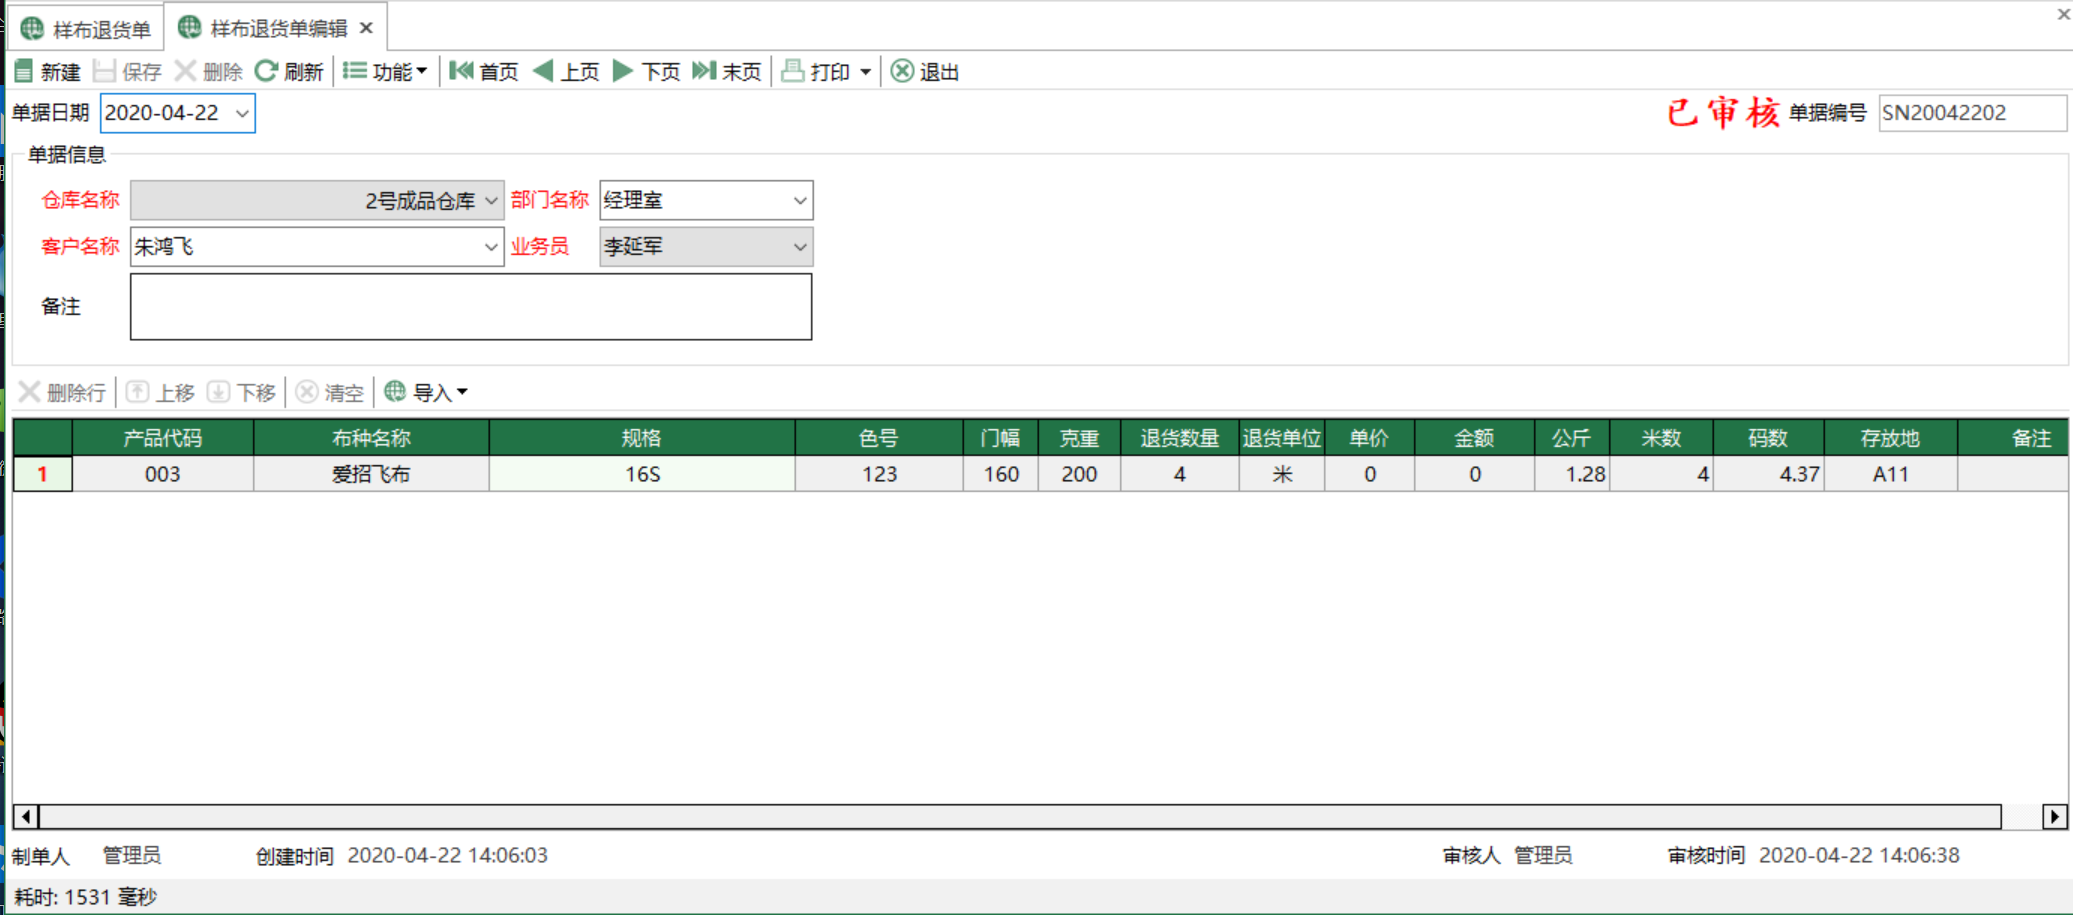Click the 色号 column header
Screen dimensions: 2073x915
click(x=879, y=438)
